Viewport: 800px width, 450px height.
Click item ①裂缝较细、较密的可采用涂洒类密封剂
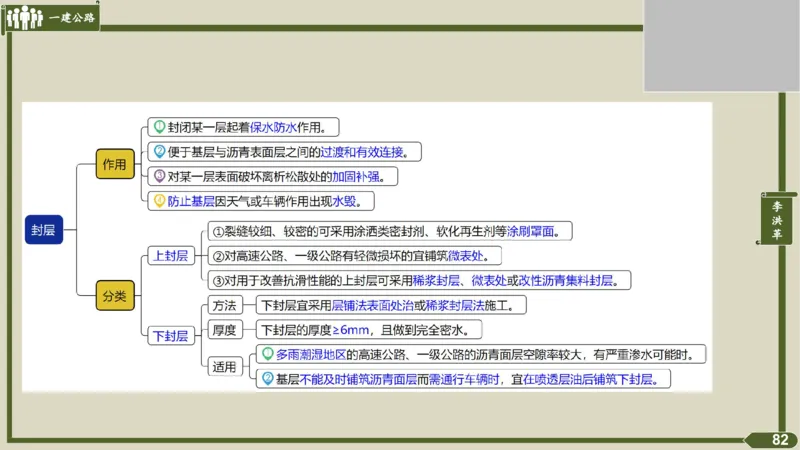tap(390, 231)
